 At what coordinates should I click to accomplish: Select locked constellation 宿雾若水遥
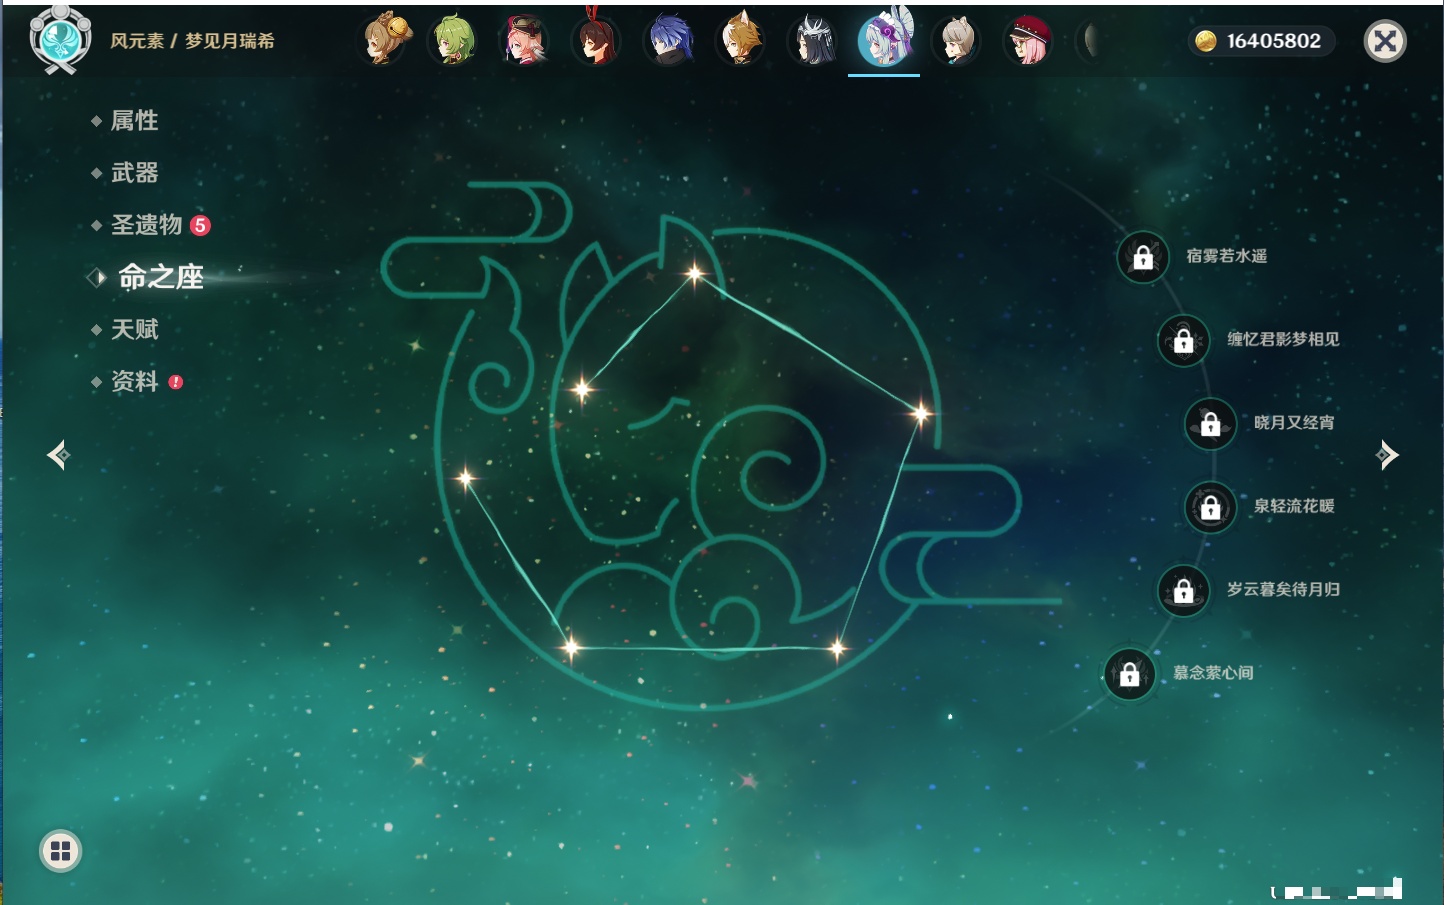point(1143,257)
